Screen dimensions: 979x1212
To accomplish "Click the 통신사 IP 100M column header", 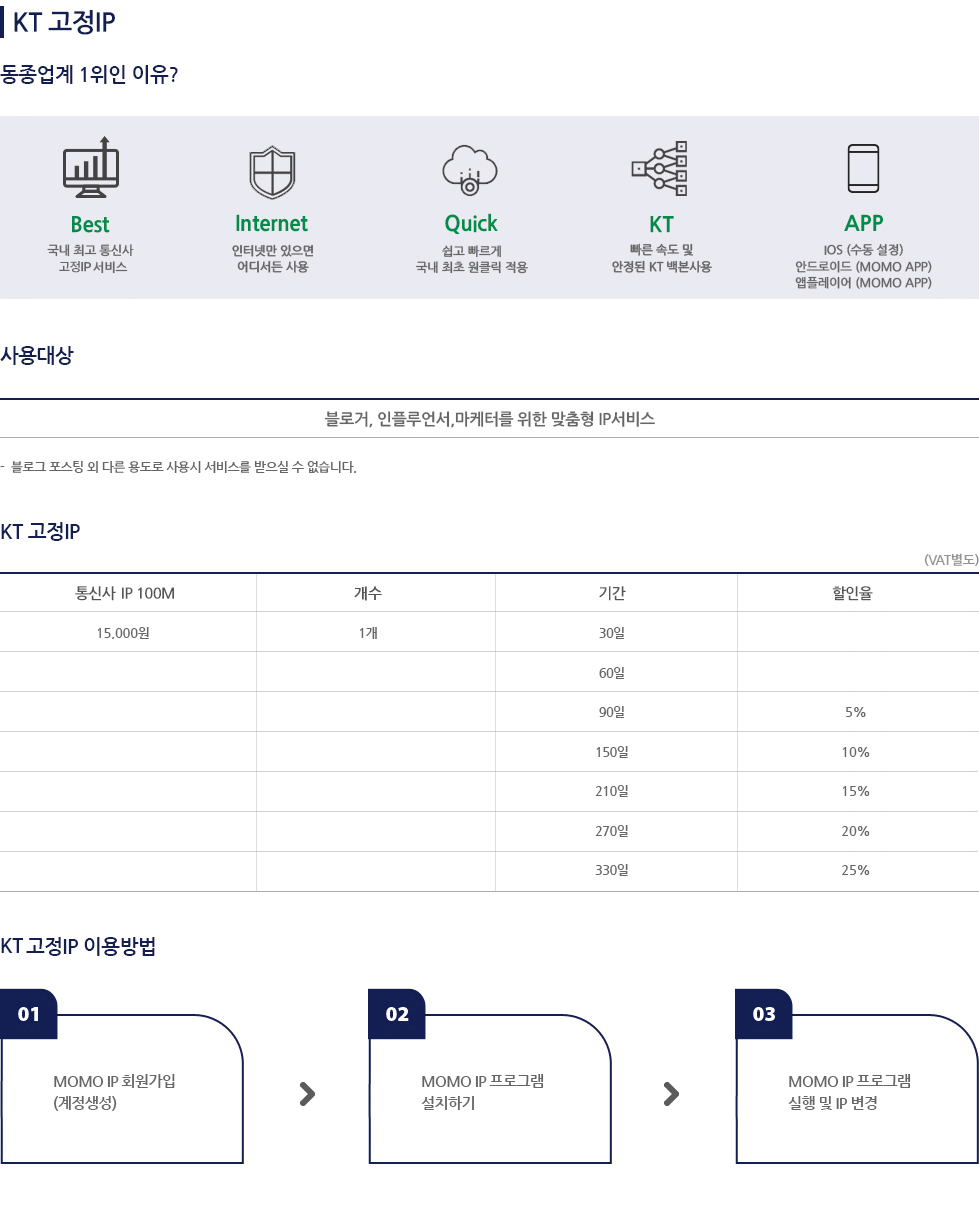I will tap(125, 593).
